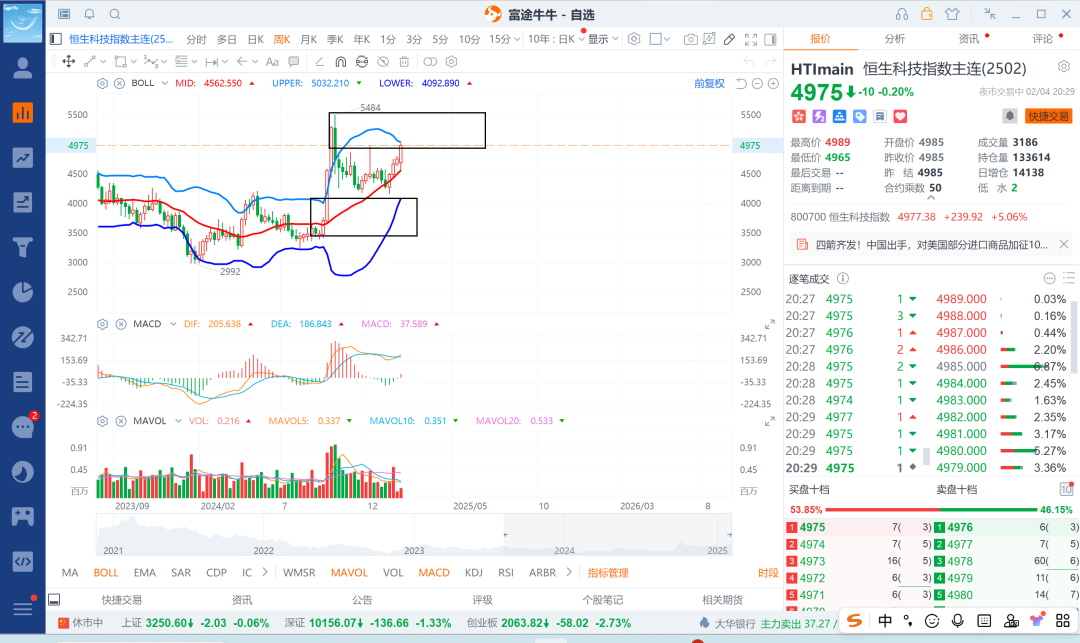This screenshot has width=1080, height=643.
Task: Toggle the magnet snap tool
Action: 340,61
